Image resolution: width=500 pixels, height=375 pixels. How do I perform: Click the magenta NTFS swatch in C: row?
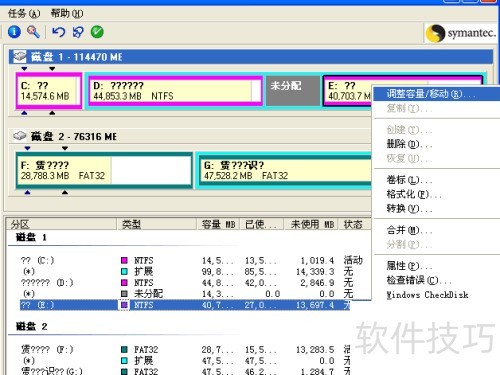[124, 260]
